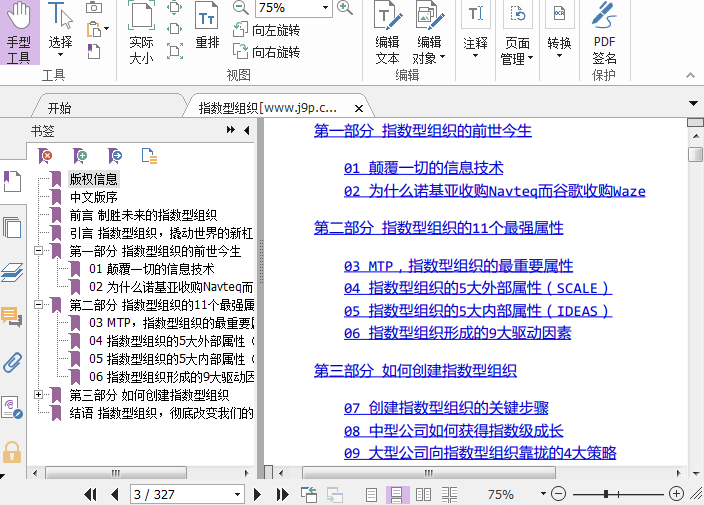This screenshot has height=505, width=704.
Task: Collapse the ribbon with the up chevron
Action: pos(691,75)
